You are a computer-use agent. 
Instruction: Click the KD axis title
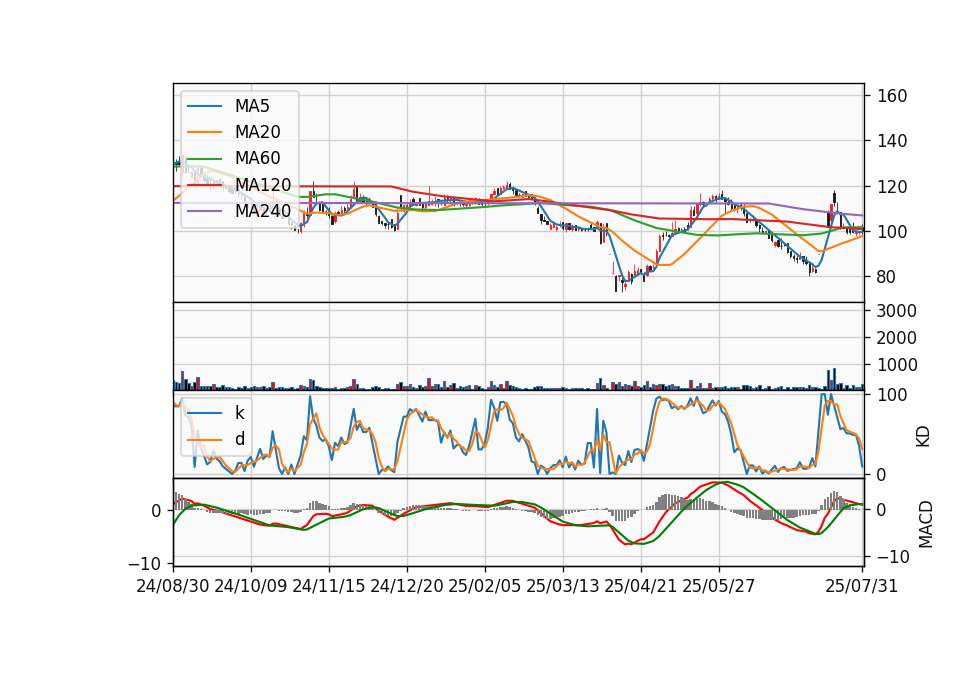[923, 436]
